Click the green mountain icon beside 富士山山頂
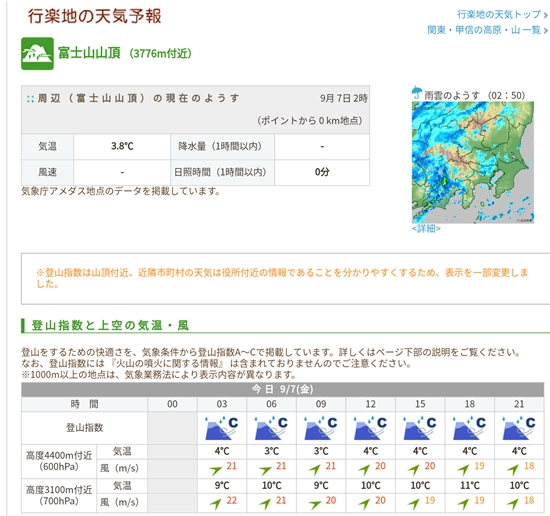550x516 pixels. 37,54
